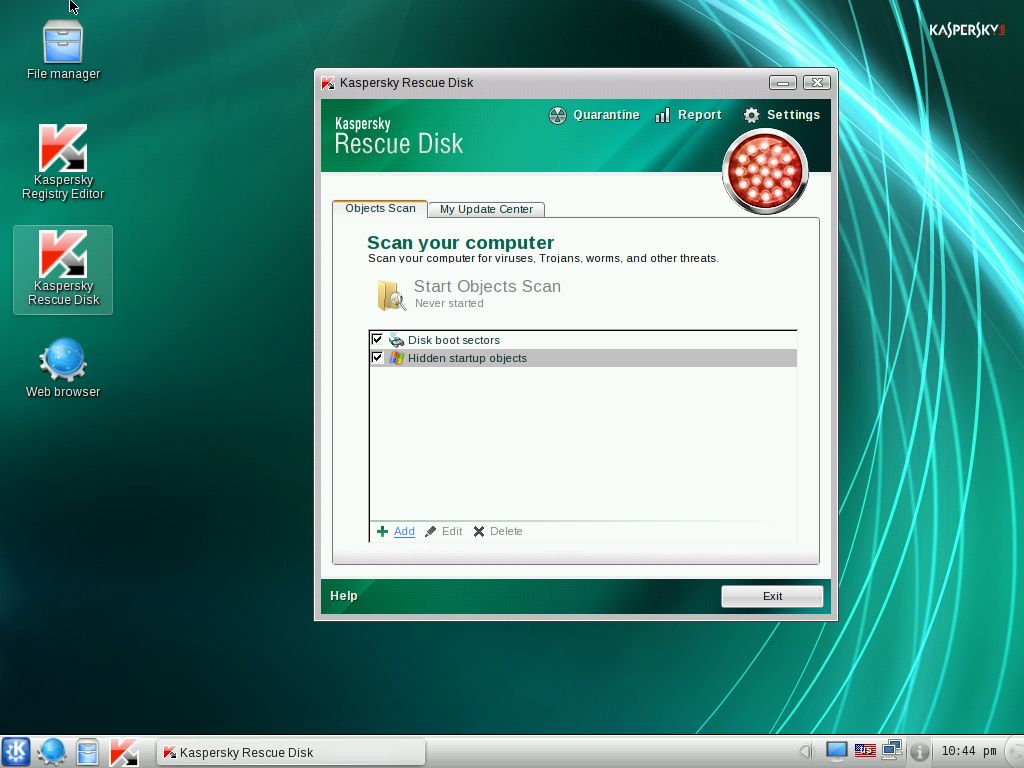This screenshot has height=768, width=1024.
Task: Click Delete scan object
Action: (498, 531)
